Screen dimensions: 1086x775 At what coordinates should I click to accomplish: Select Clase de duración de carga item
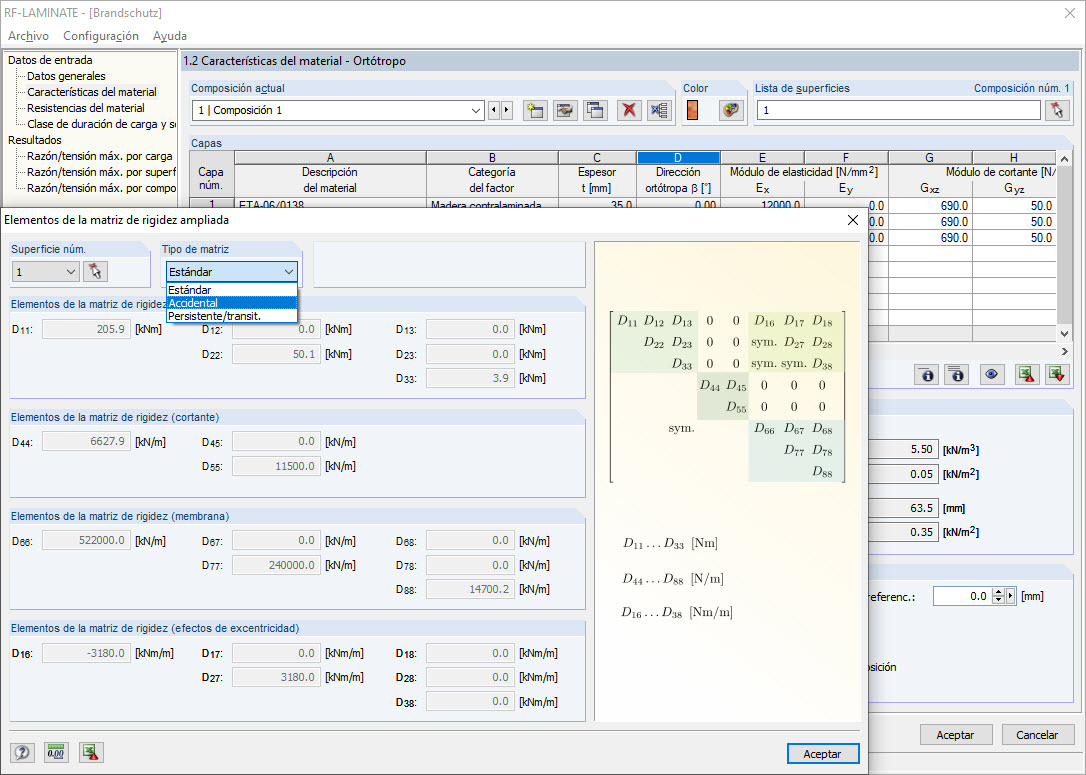click(x=101, y=124)
